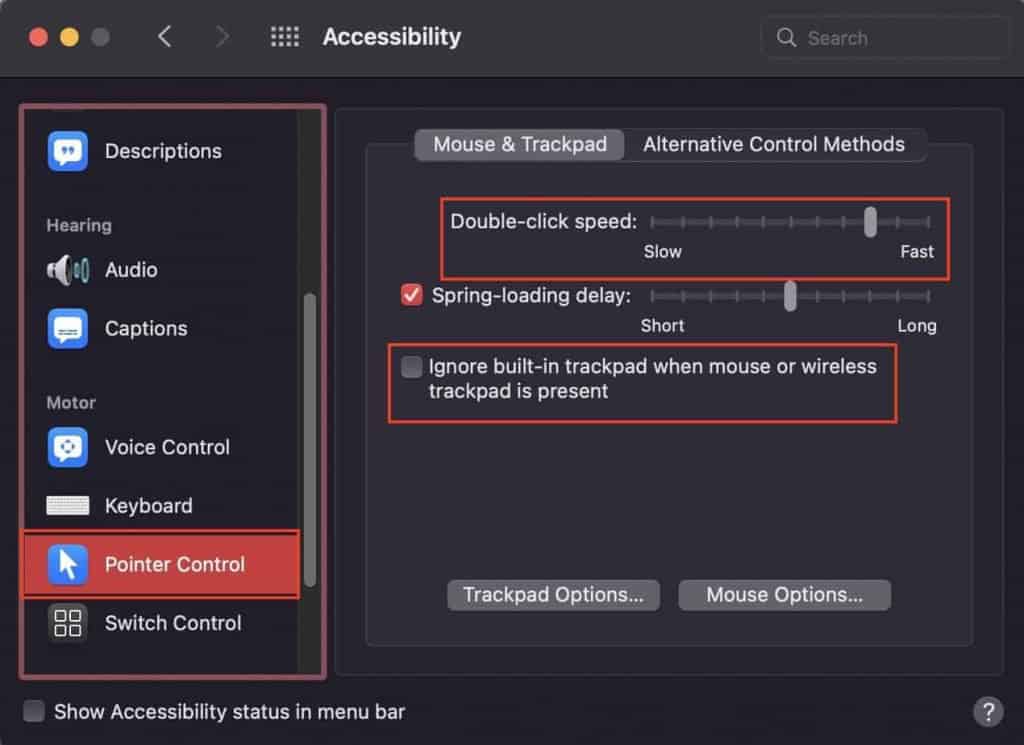Click the back navigation arrow
This screenshot has width=1024, height=745.
(x=166, y=36)
